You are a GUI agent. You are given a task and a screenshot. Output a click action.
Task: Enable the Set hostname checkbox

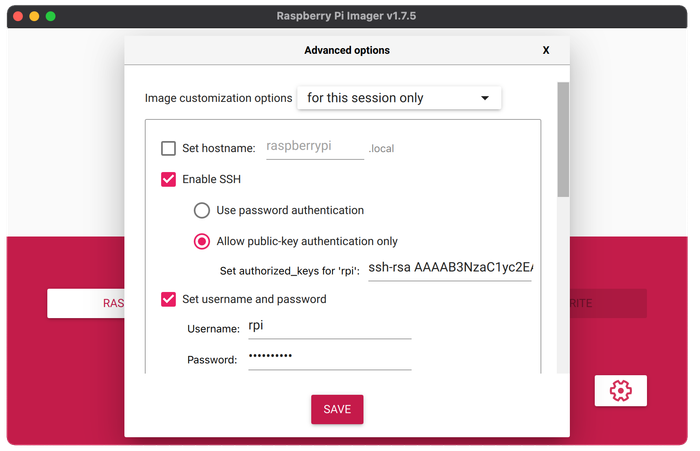(x=169, y=149)
